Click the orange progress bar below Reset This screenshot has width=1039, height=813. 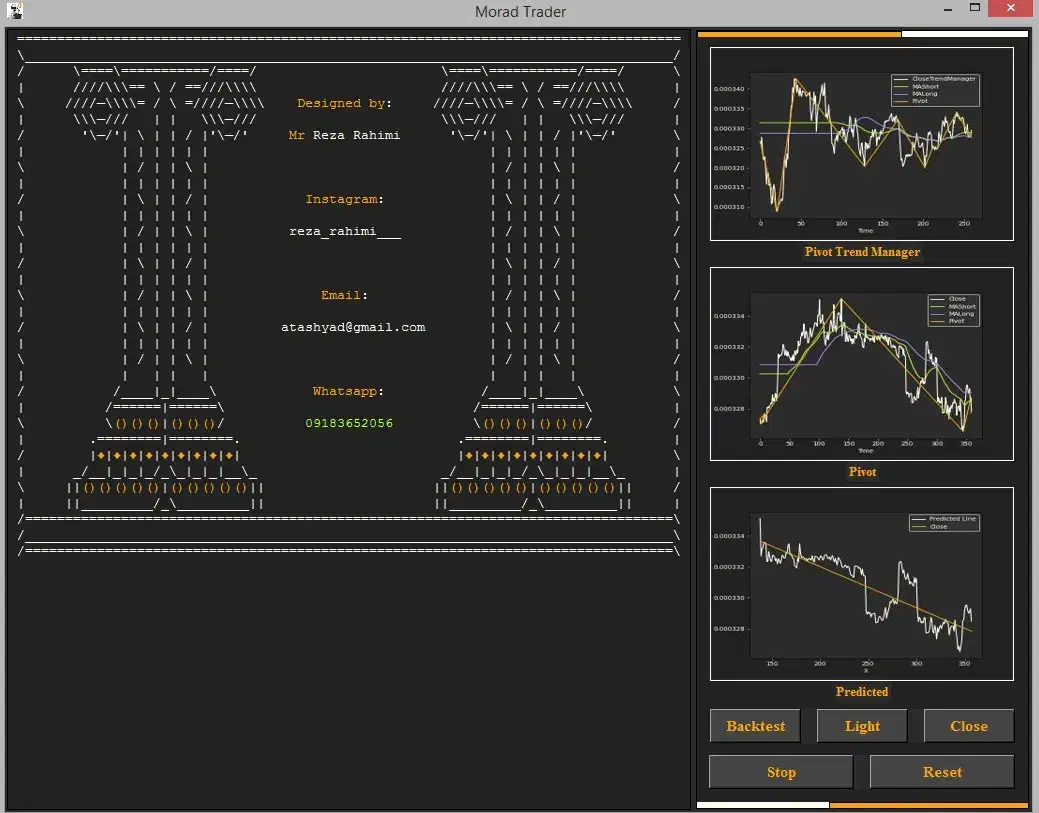(x=928, y=805)
